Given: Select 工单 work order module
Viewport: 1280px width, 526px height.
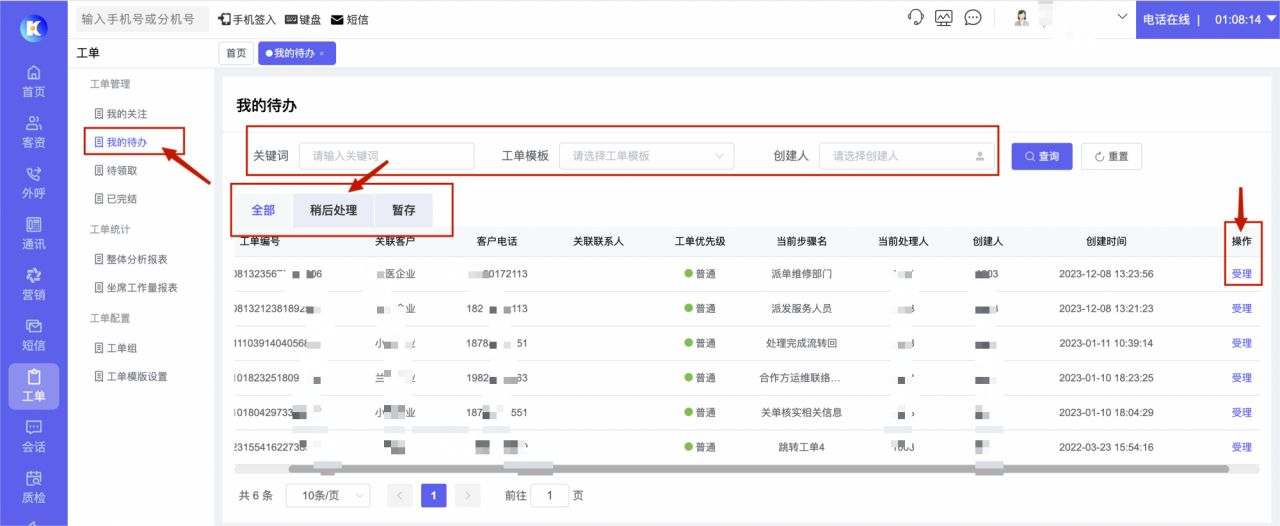Looking at the screenshot, I should [x=33, y=387].
